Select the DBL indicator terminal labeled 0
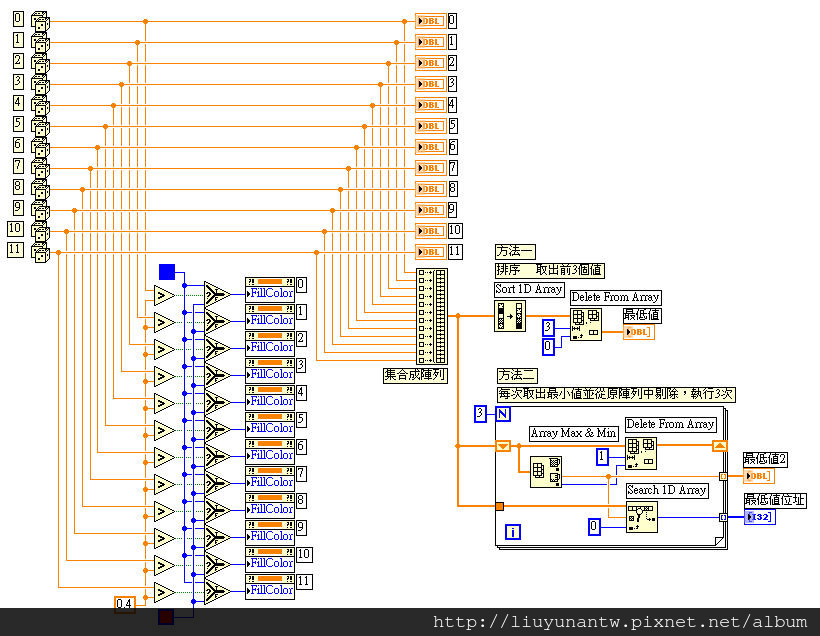 point(430,21)
